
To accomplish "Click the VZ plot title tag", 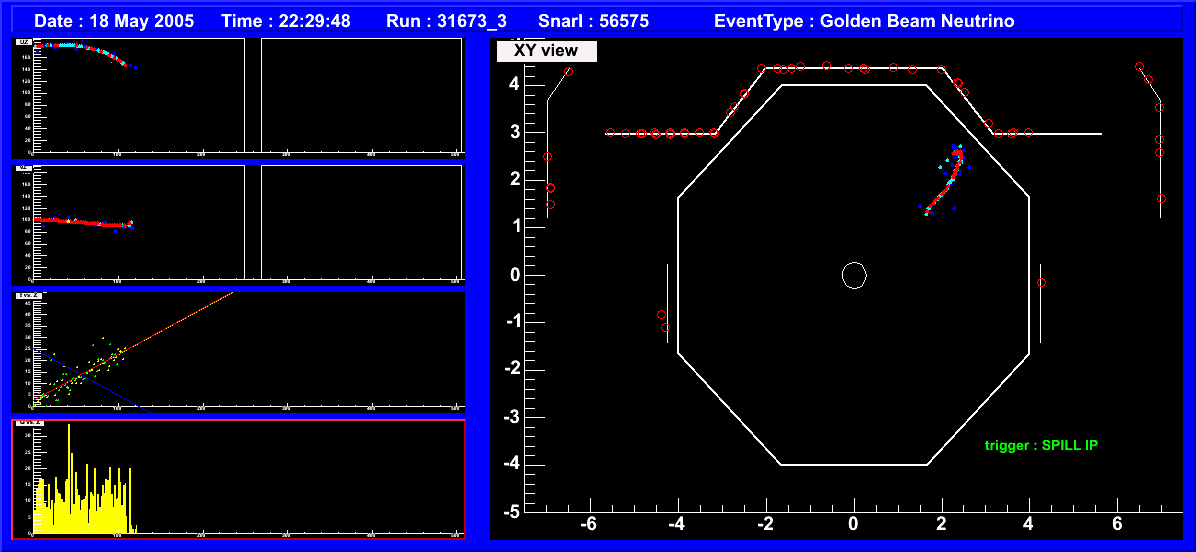I will click(23, 168).
